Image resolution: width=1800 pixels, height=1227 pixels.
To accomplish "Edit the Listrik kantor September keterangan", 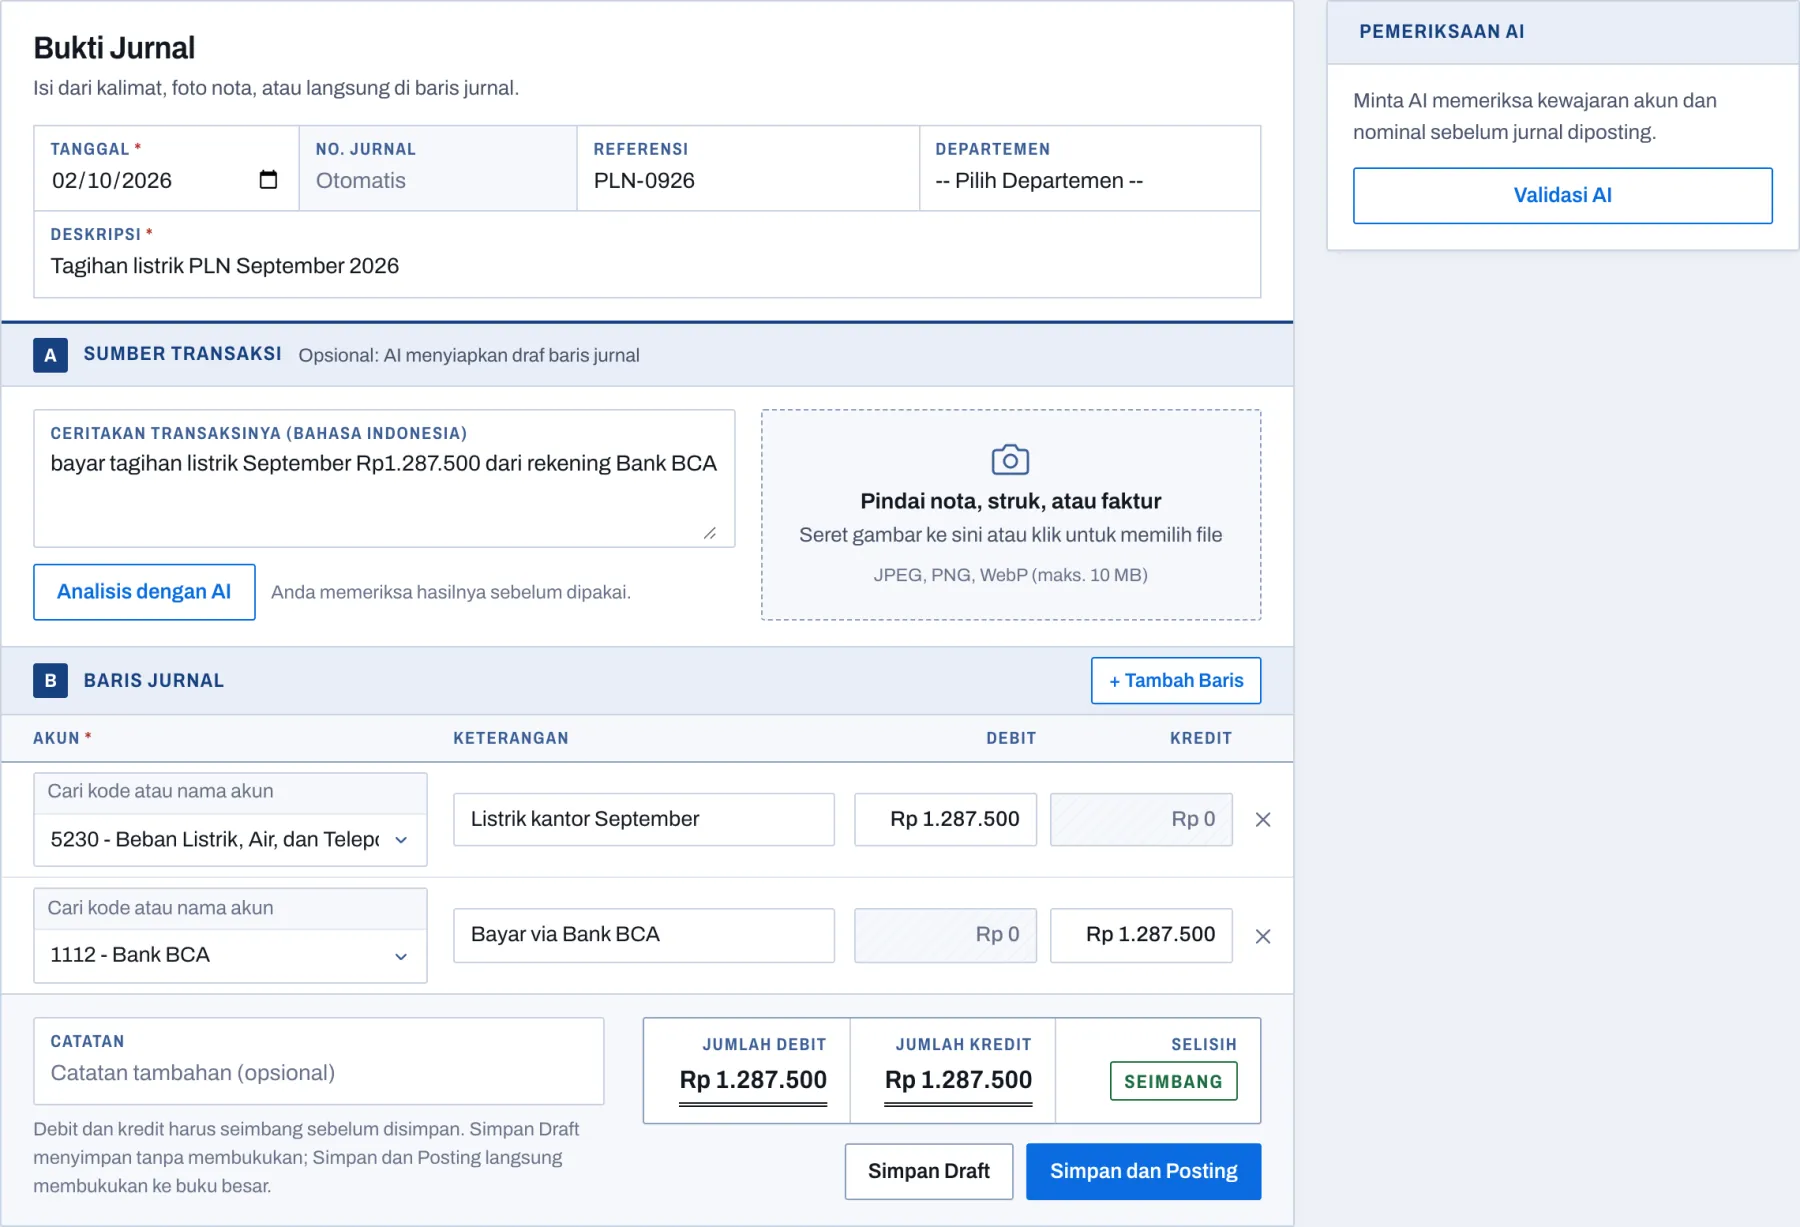I will coord(644,820).
